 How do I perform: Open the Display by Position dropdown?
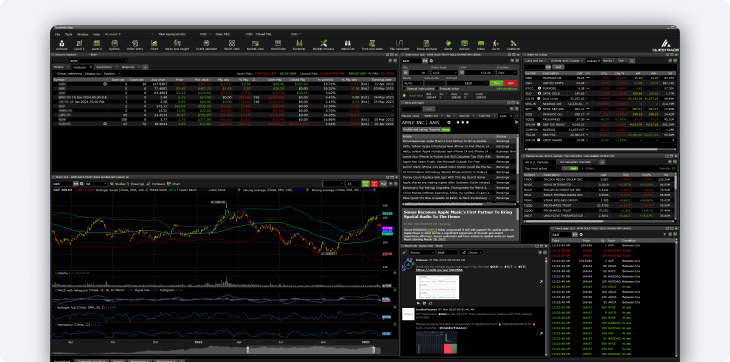[x=112, y=74]
